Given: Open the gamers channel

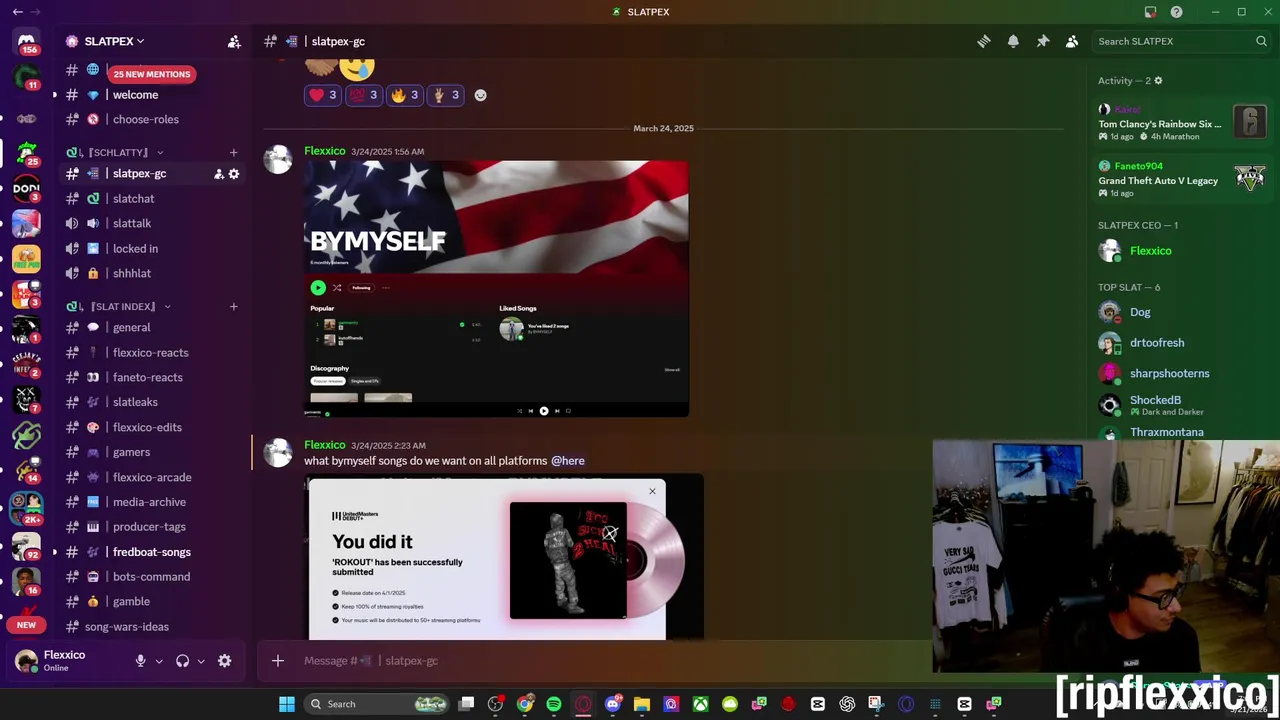Looking at the screenshot, I should 131,452.
